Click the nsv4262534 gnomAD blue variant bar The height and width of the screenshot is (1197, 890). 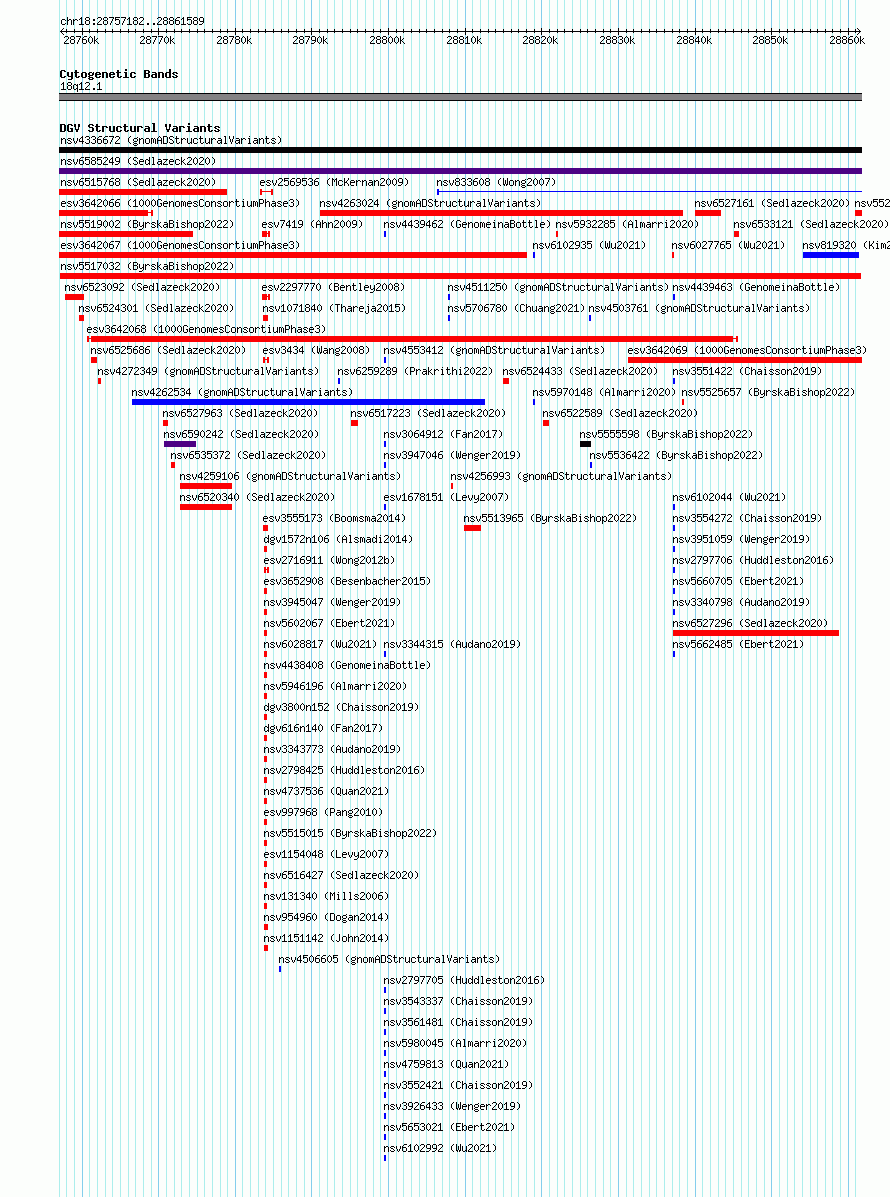308,402
